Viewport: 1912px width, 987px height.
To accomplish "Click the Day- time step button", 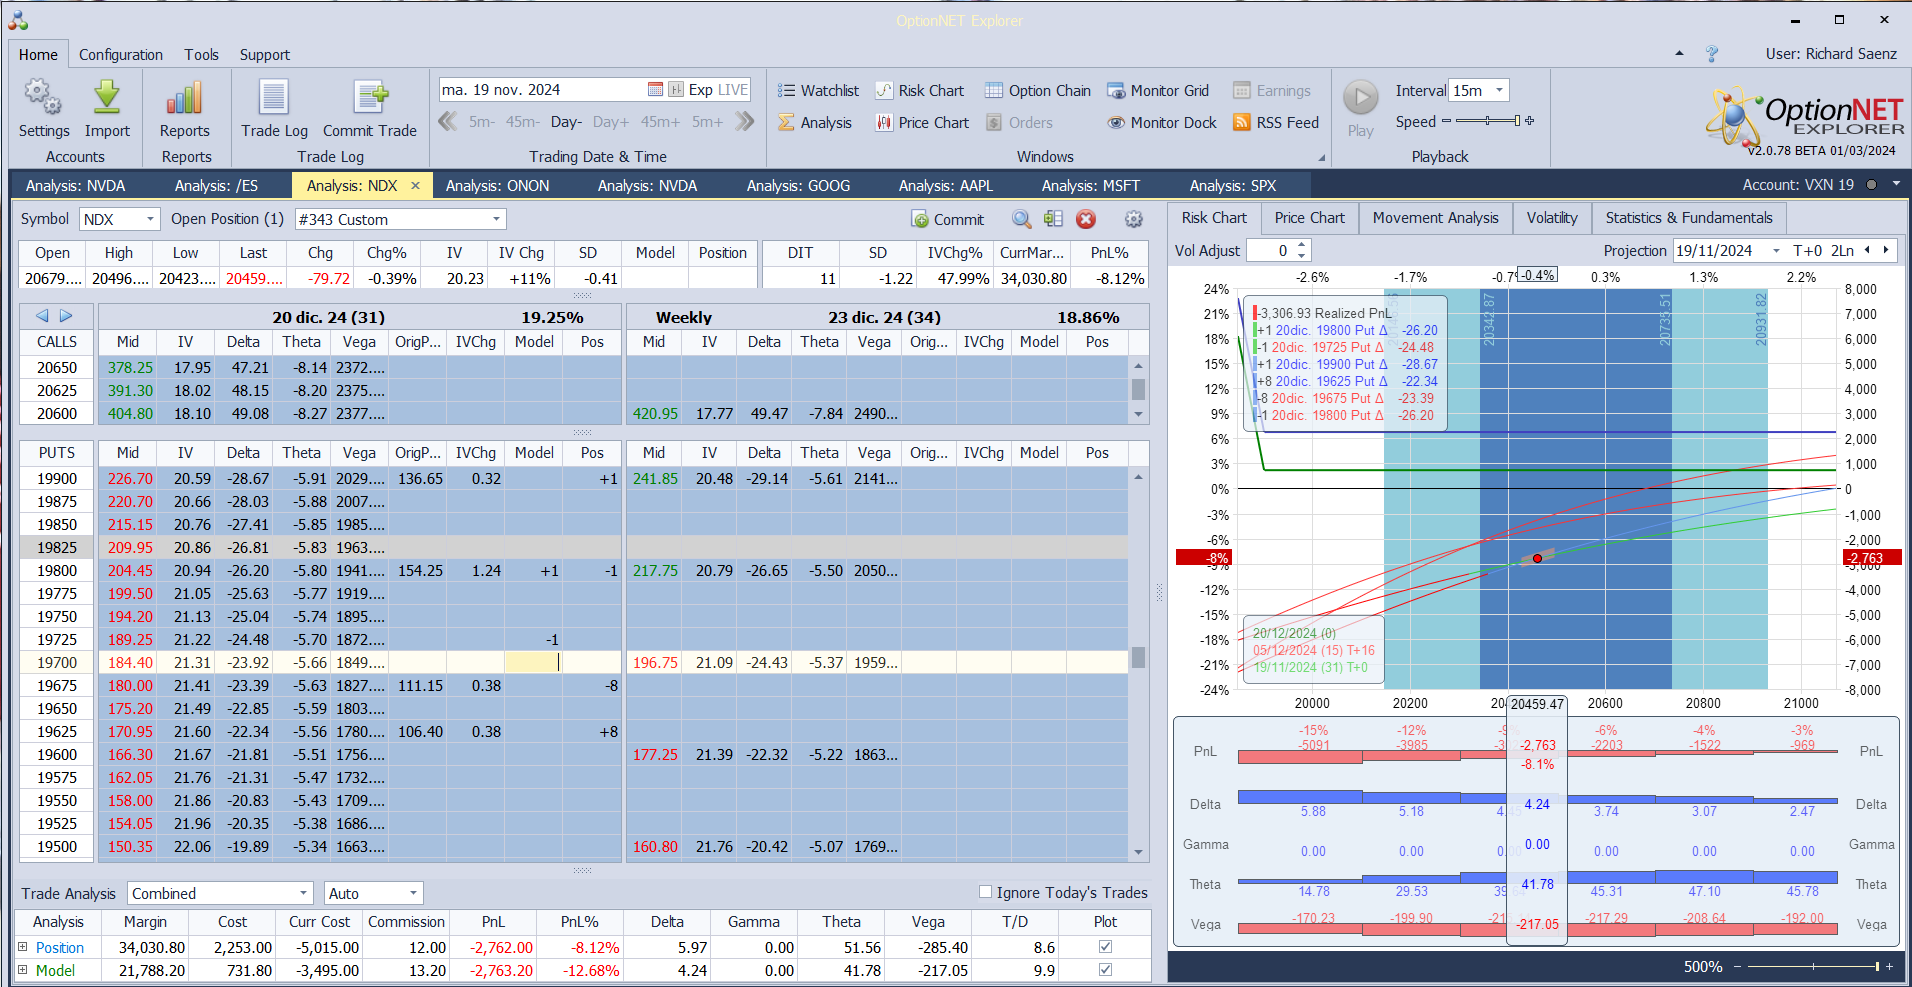I will (566, 122).
